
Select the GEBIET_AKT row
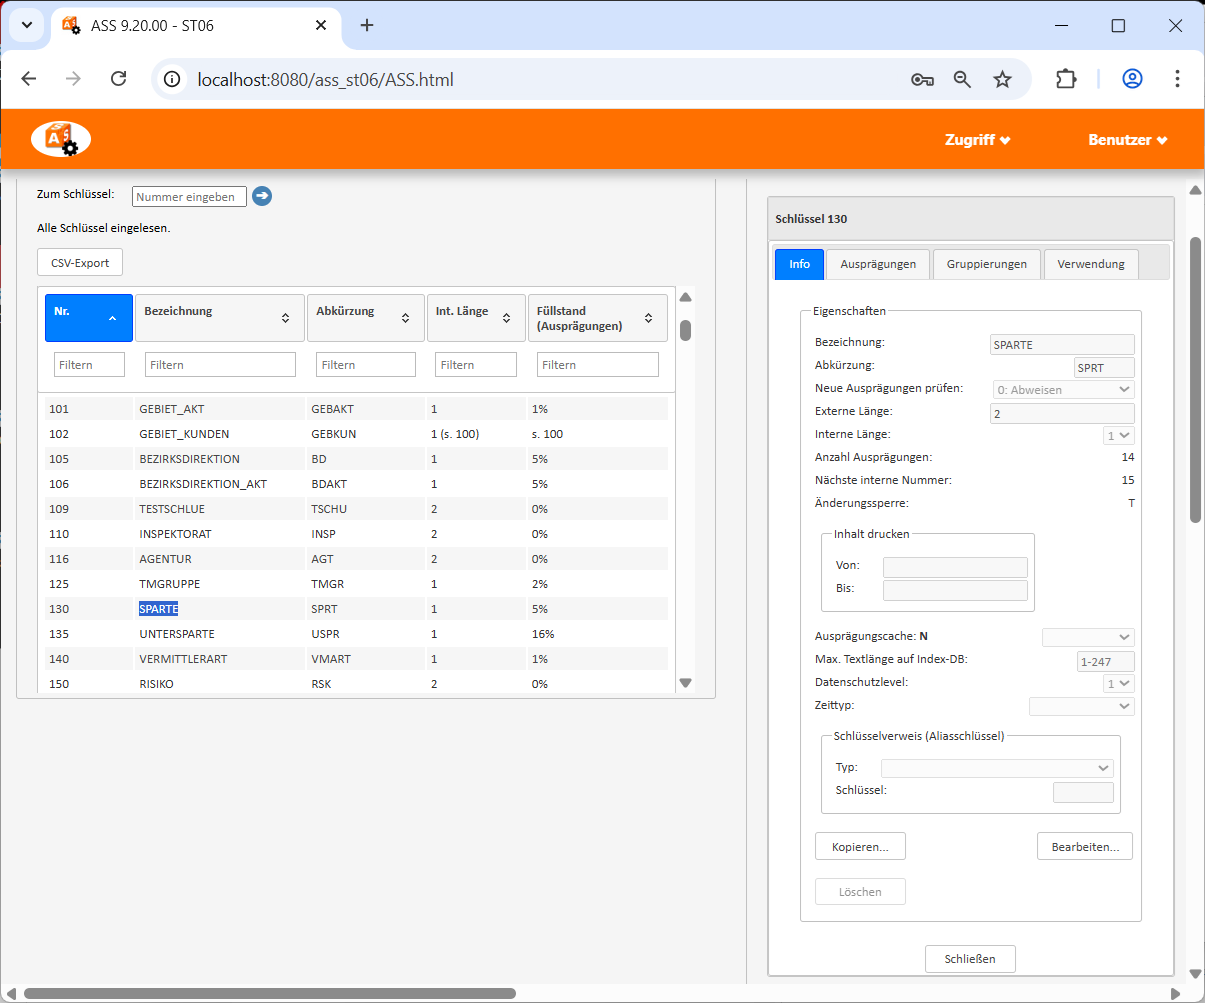coord(356,409)
